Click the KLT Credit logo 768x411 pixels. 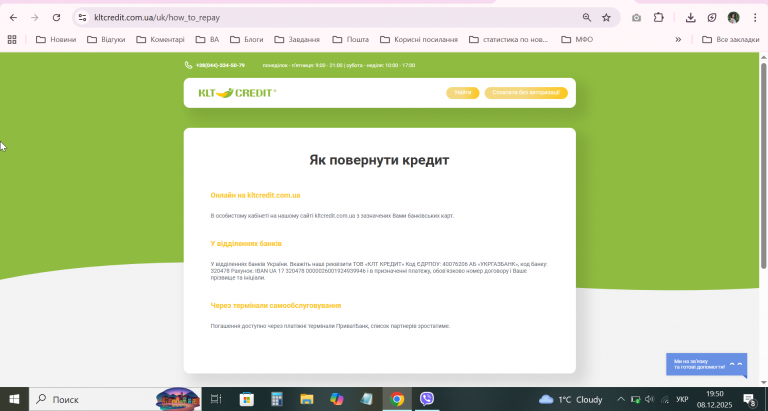tap(237, 93)
